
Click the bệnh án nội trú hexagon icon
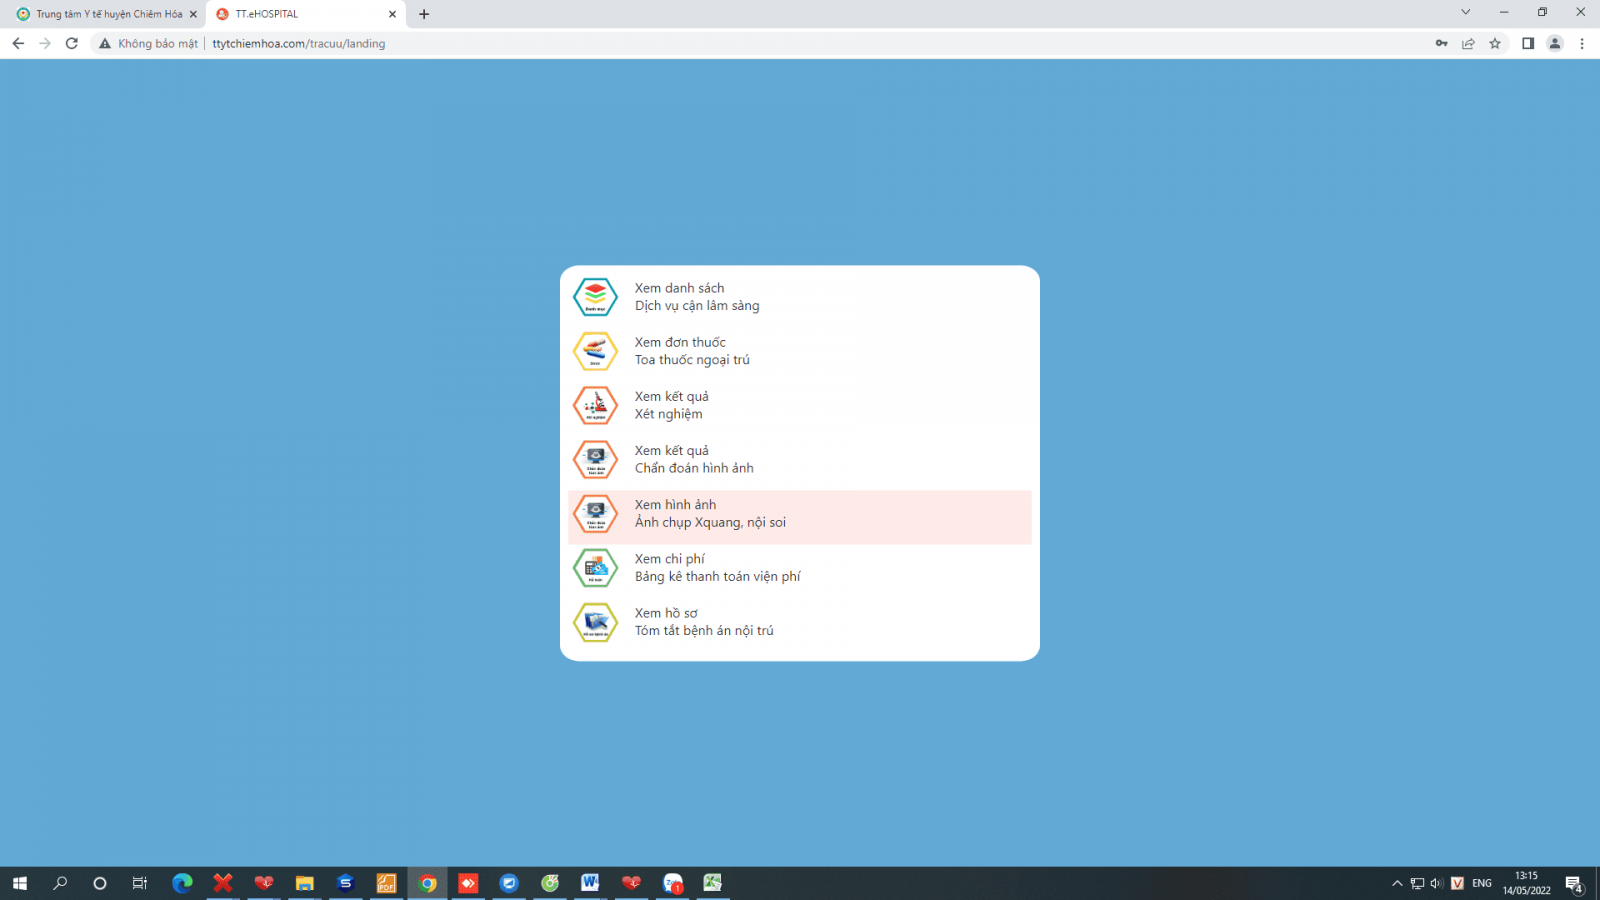(x=595, y=622)
